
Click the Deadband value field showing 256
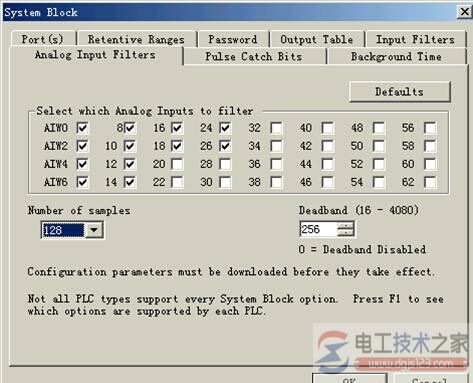pyautogui.click(x=318, y=229)
